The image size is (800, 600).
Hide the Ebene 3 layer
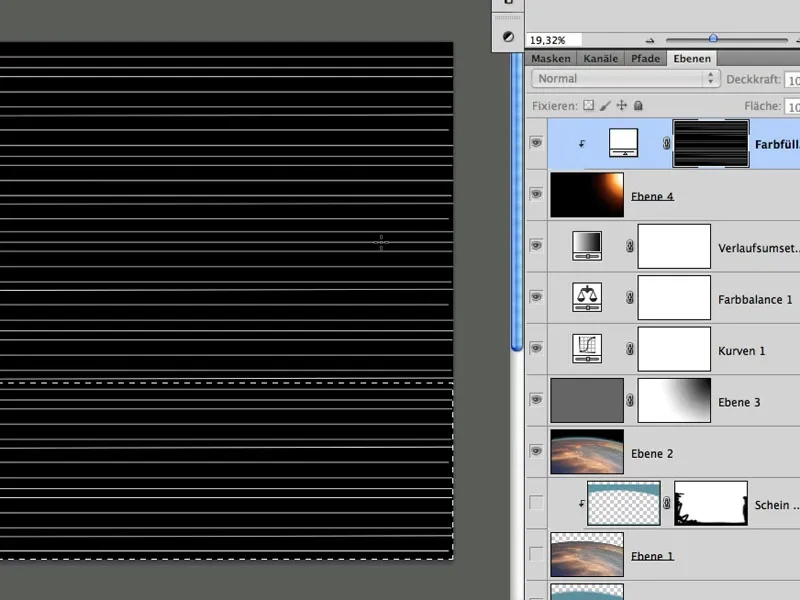coord(536,399)
